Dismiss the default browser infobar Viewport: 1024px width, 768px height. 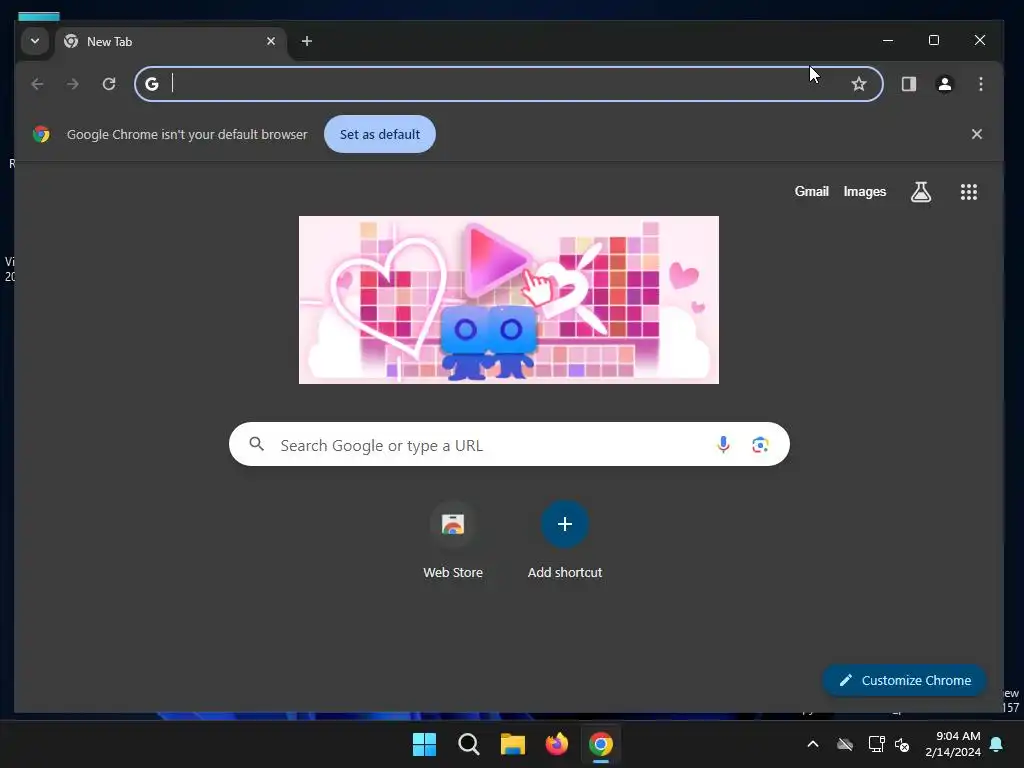[976, 134]
